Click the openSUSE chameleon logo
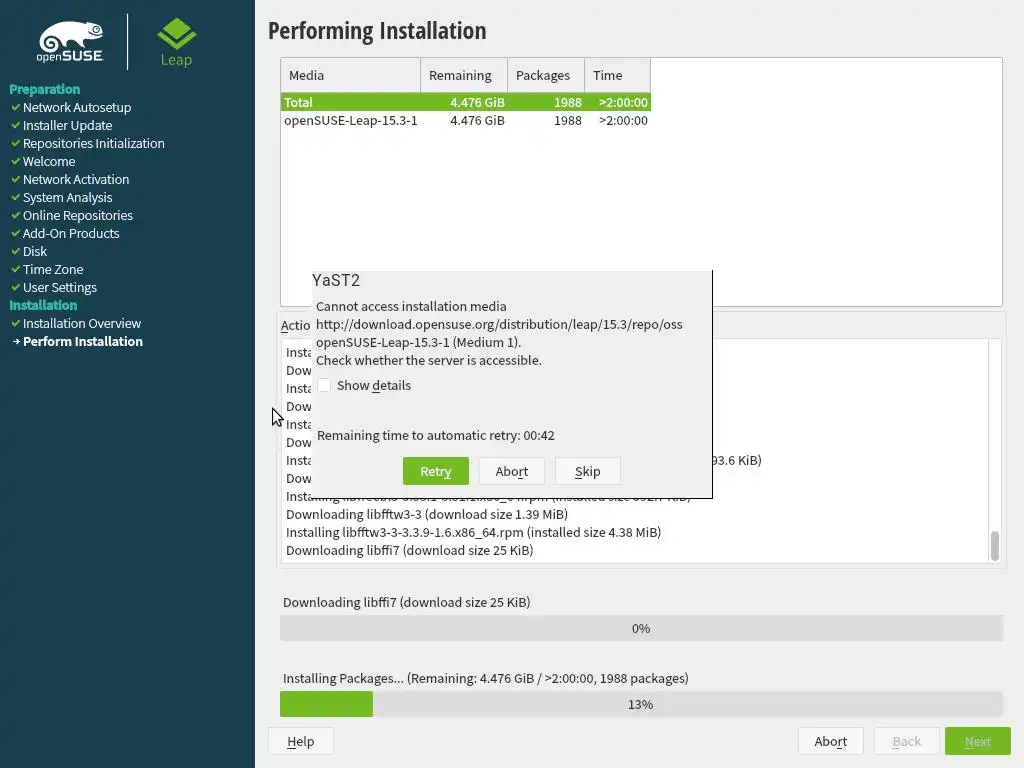 70,42
